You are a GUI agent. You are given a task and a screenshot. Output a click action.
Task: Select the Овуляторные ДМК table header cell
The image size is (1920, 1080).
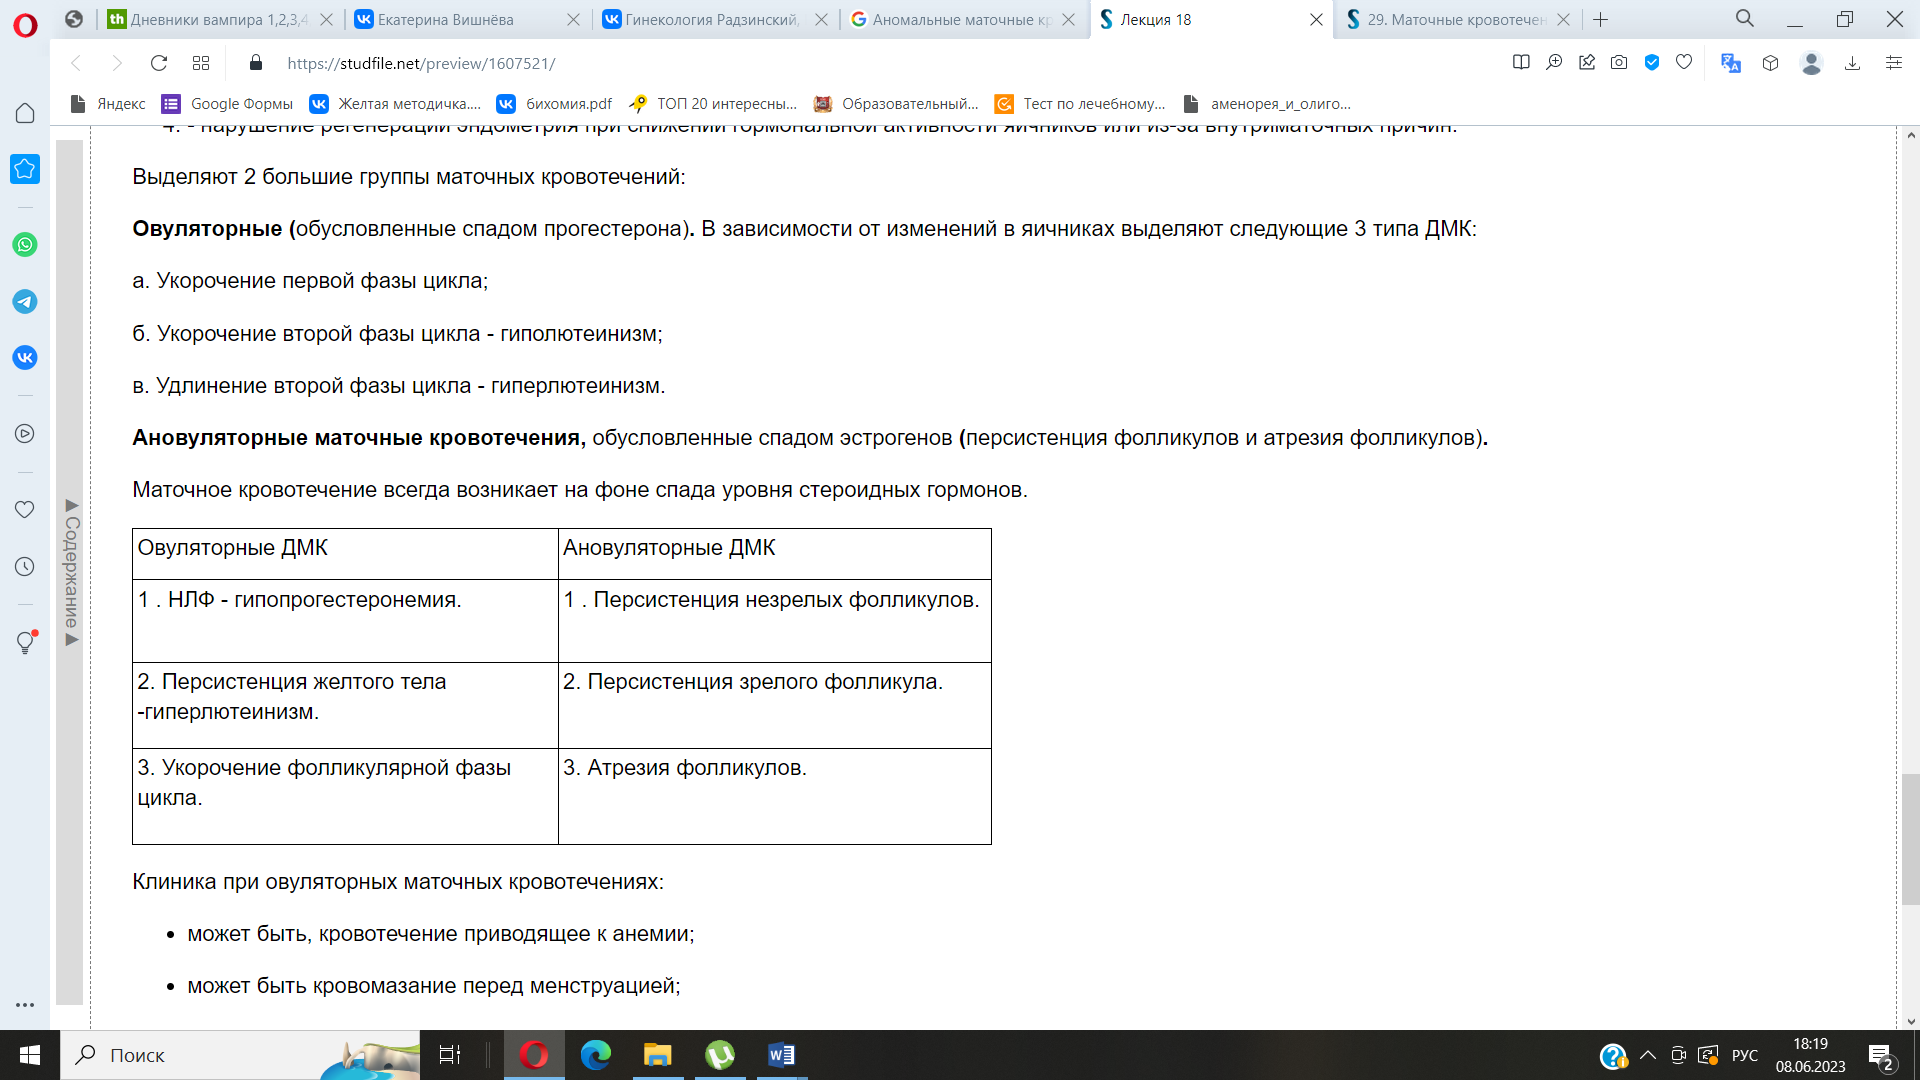click(x=345, y=553)
